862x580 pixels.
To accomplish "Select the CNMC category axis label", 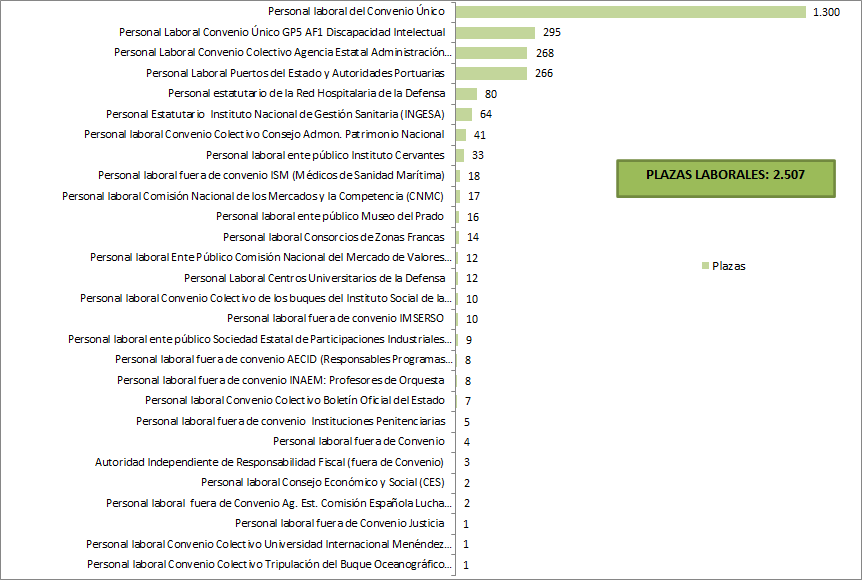I will [x=253, y=196].
